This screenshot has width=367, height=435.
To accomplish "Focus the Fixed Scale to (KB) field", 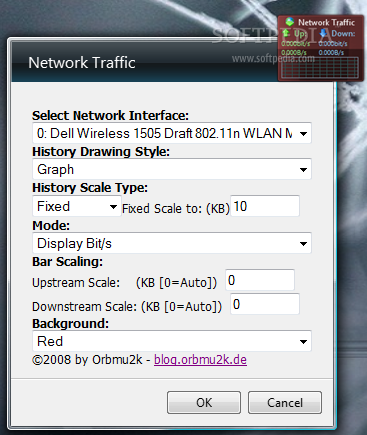I will [265, 206].
